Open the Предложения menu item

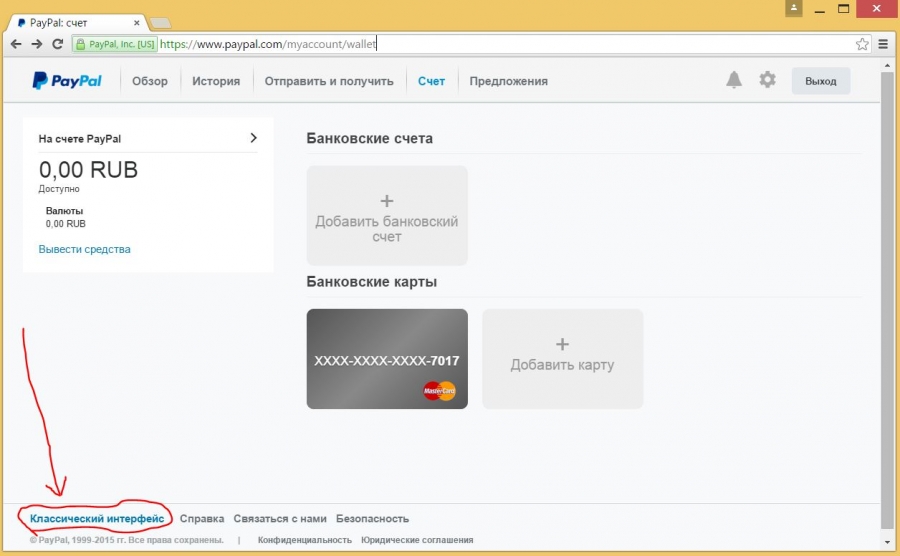pyautogui.click(x=509, y=81)
